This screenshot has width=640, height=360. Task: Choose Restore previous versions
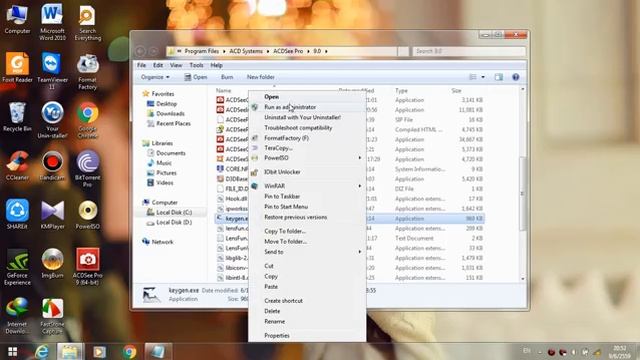pyautogui.click(x=307, y=217)
